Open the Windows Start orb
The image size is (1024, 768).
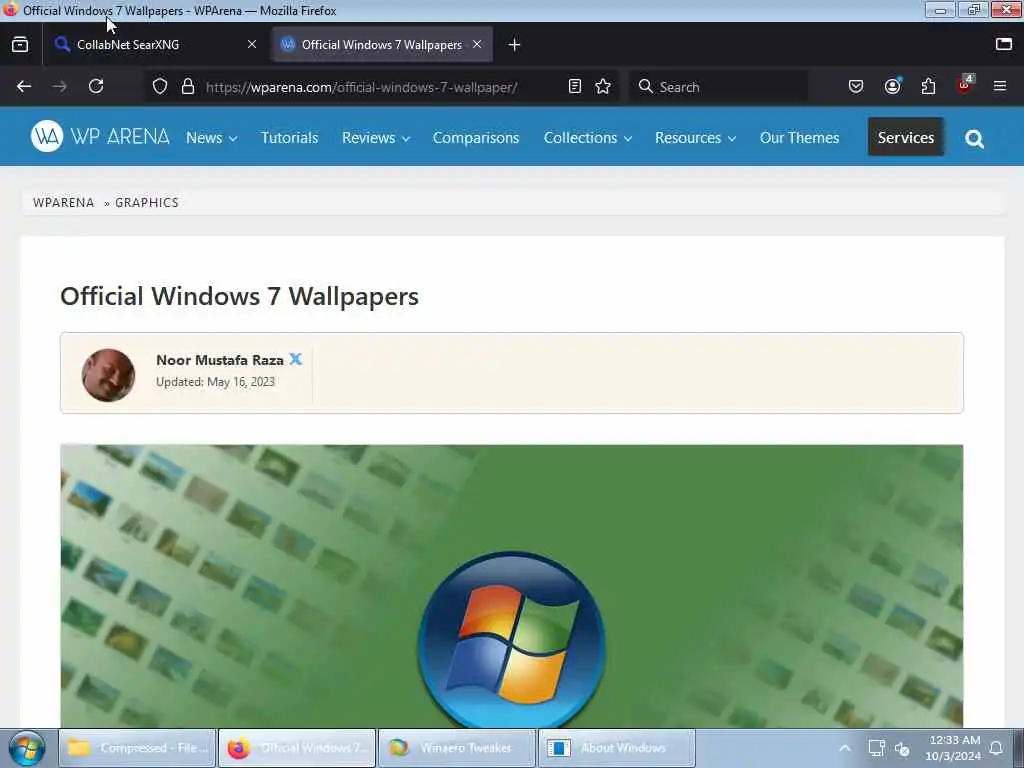point(27,748)
